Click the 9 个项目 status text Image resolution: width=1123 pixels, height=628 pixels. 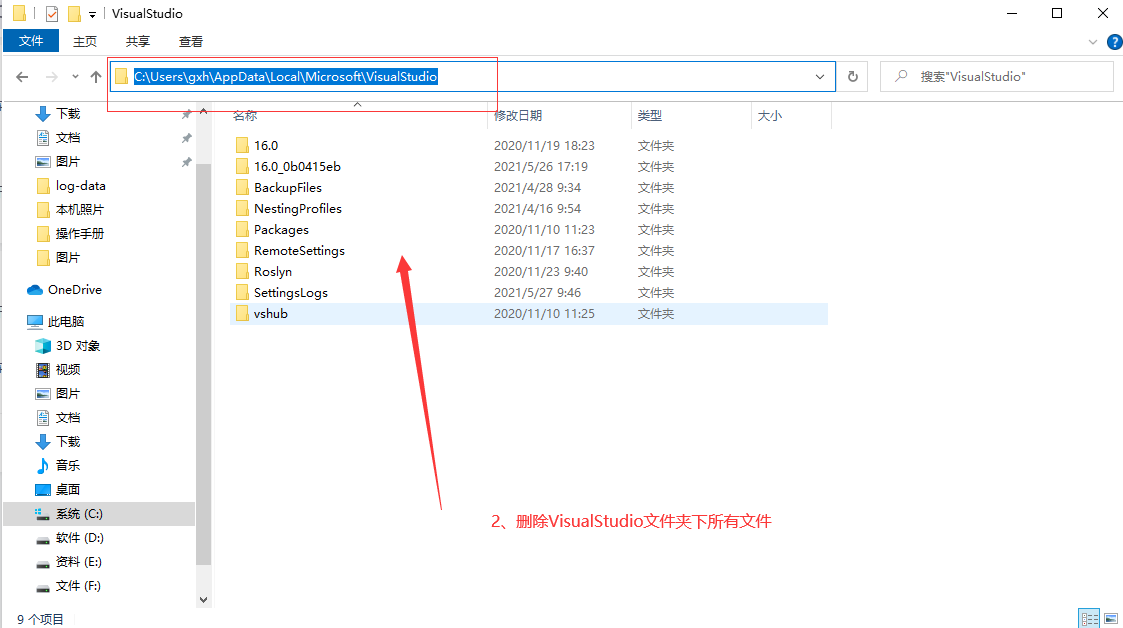pyautogui.click(x=40, y=619)
